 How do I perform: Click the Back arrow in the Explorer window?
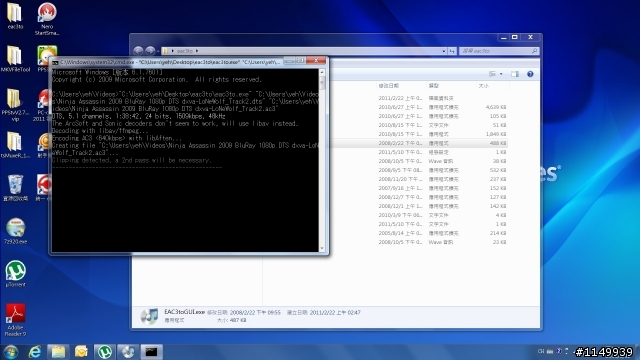click(x=138, y=51)
